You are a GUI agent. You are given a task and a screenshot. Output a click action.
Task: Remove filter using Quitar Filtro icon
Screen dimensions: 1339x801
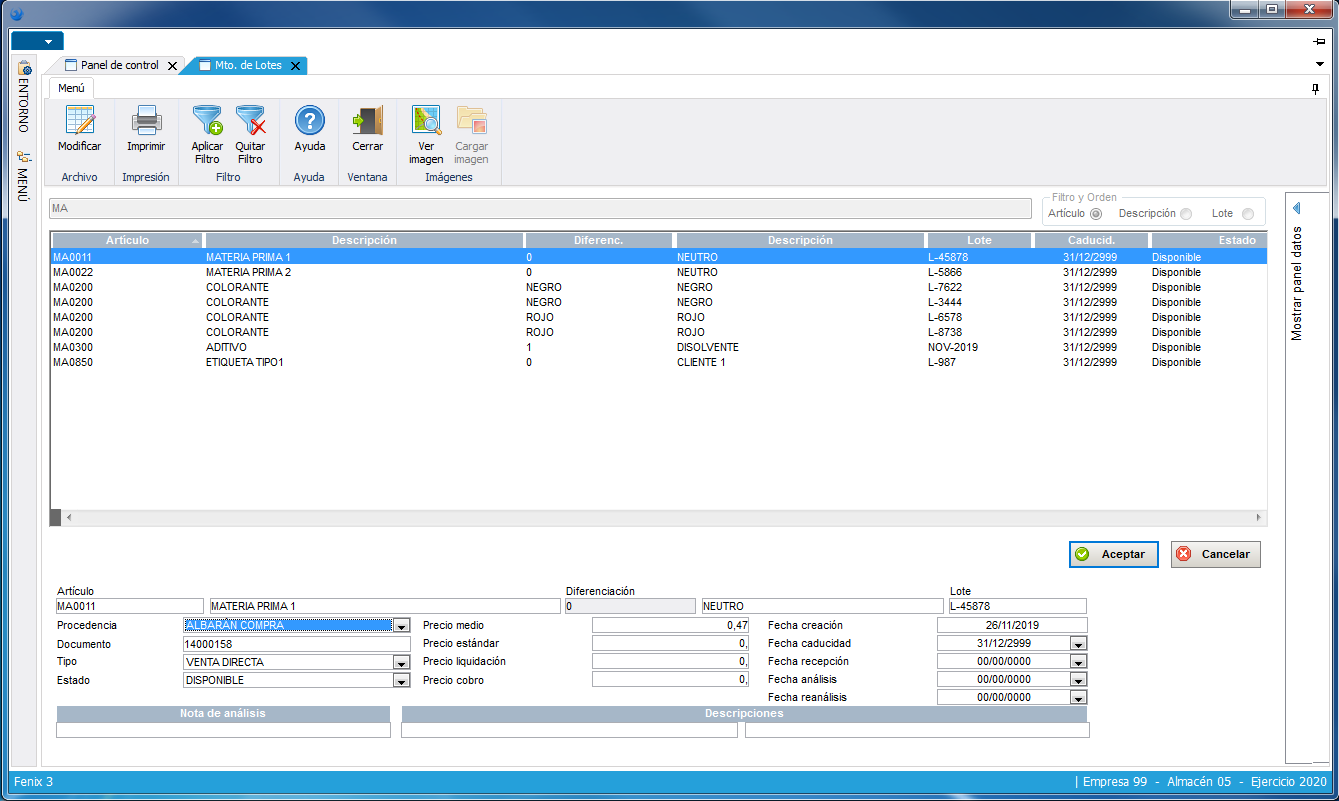tap(250, 121)
